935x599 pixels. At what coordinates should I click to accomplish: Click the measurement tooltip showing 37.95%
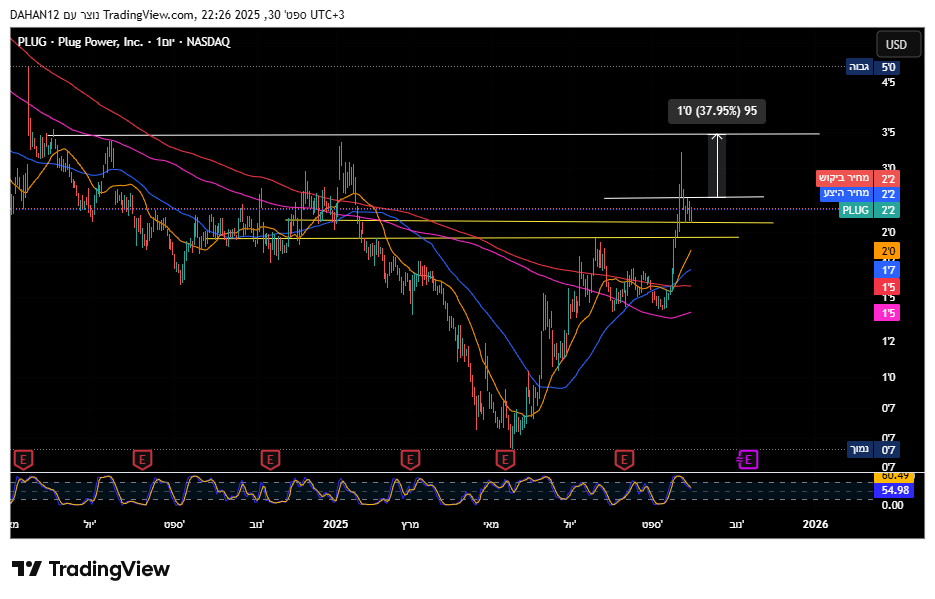tap(717, 111)
